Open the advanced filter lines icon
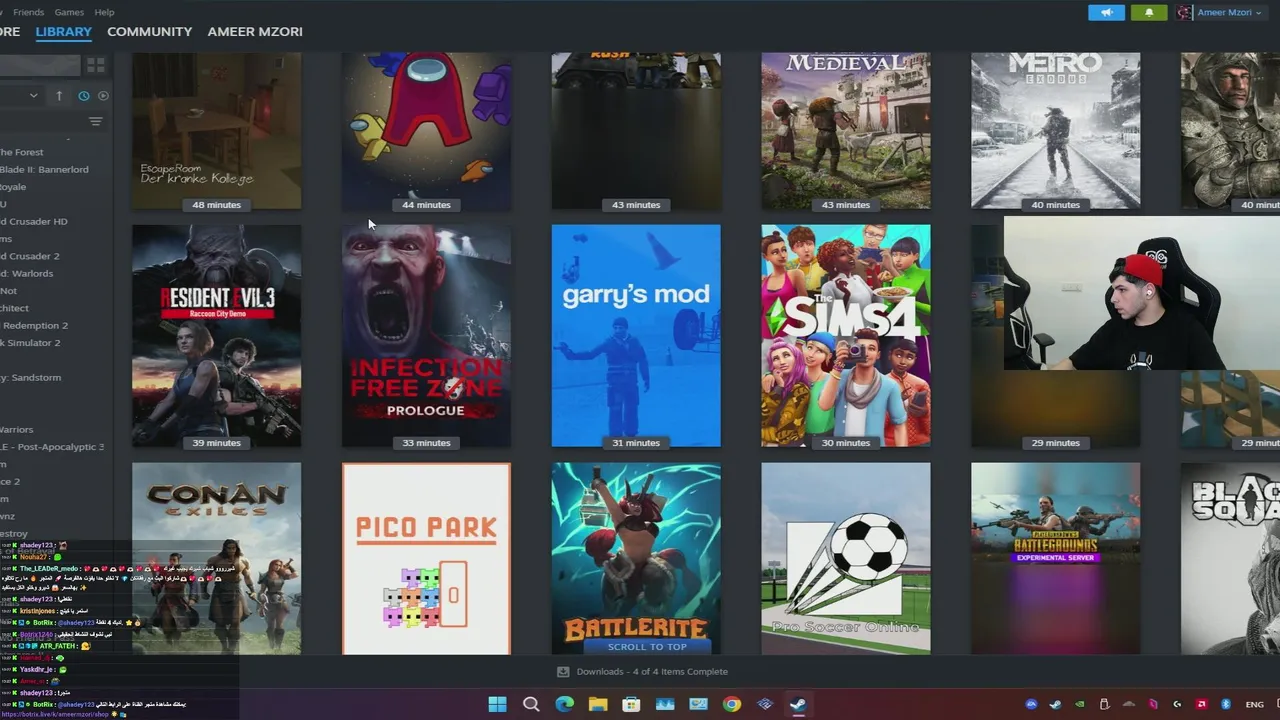The width and height of the screenshot is (1280, 720). pos(96,121)
